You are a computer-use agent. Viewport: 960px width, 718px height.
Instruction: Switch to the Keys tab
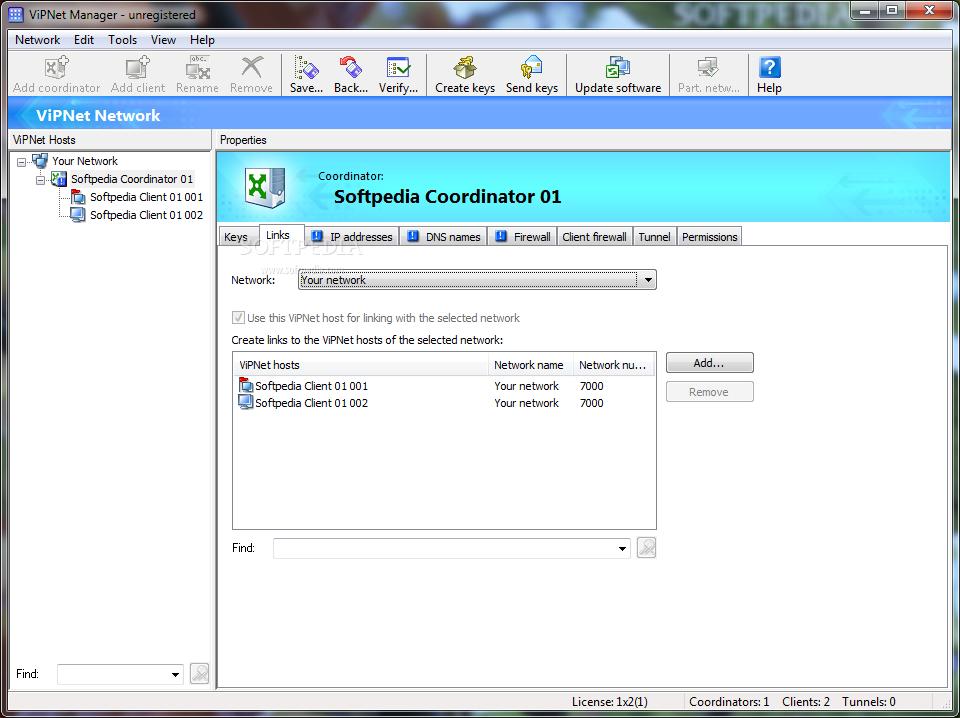point(236,237)
